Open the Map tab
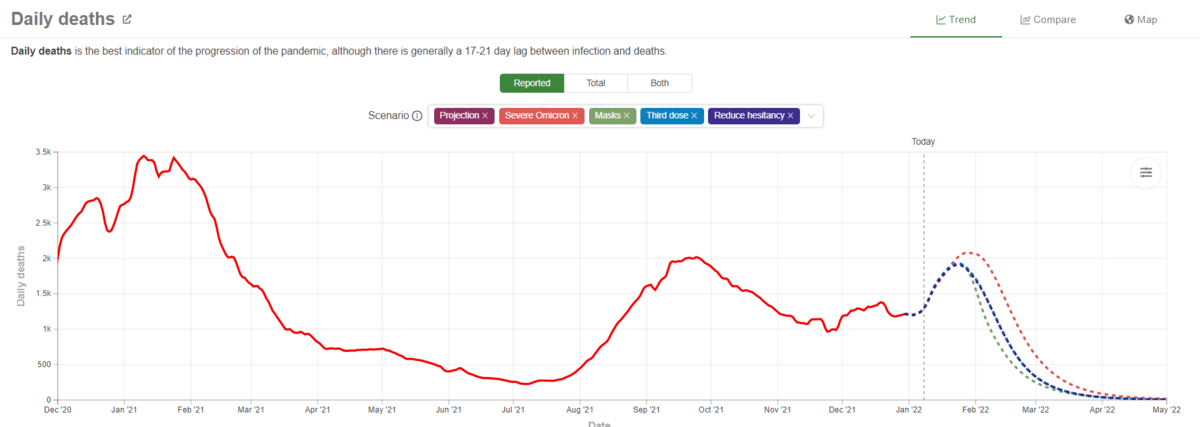Image resolution: width=1200 pixels, height=427 pixels. (1140, 19)
